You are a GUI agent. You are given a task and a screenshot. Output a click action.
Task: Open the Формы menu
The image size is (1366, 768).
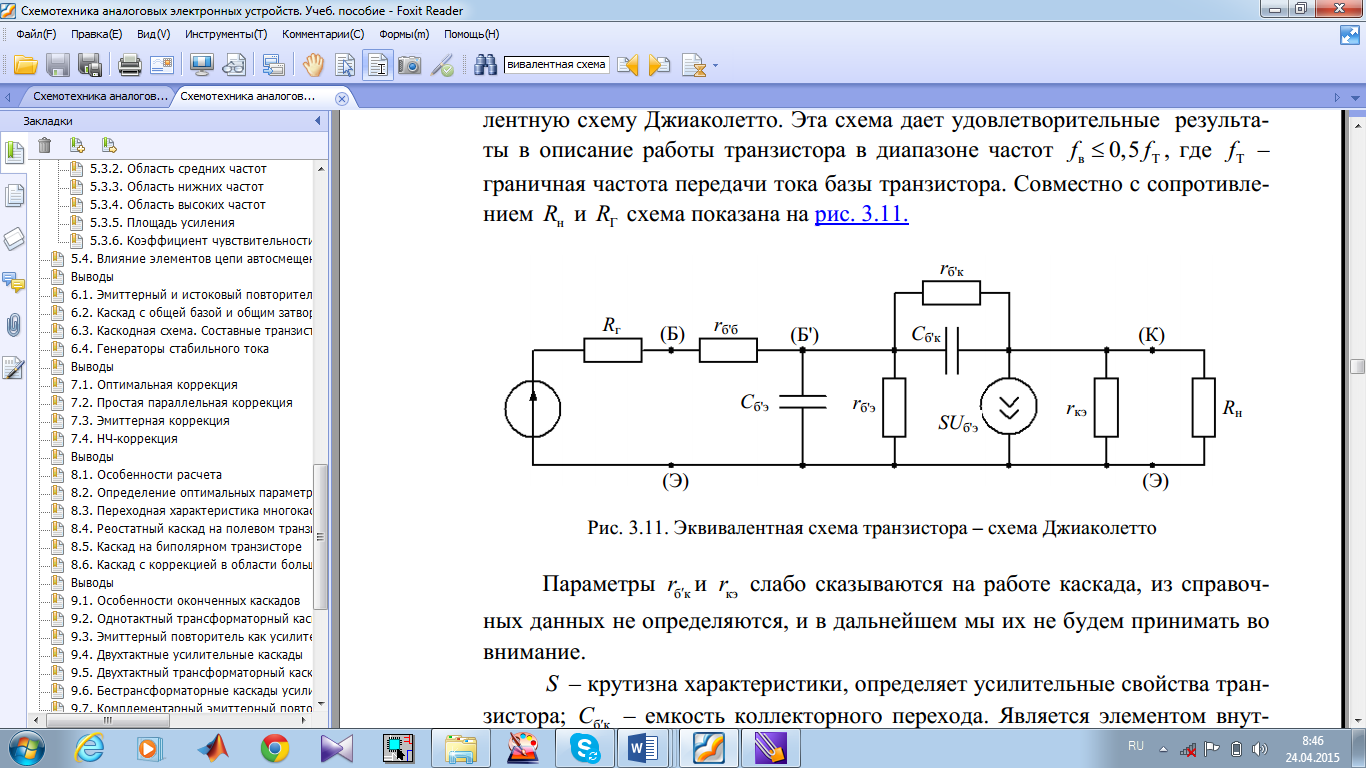pos(404,34)
